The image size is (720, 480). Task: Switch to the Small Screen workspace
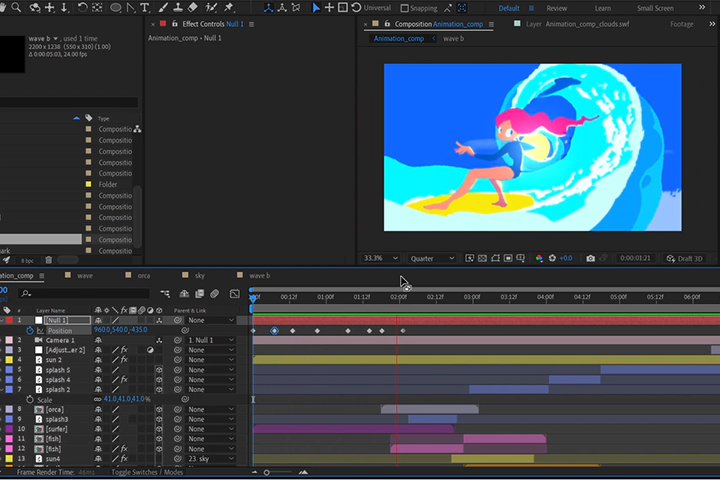pos(655,8)
